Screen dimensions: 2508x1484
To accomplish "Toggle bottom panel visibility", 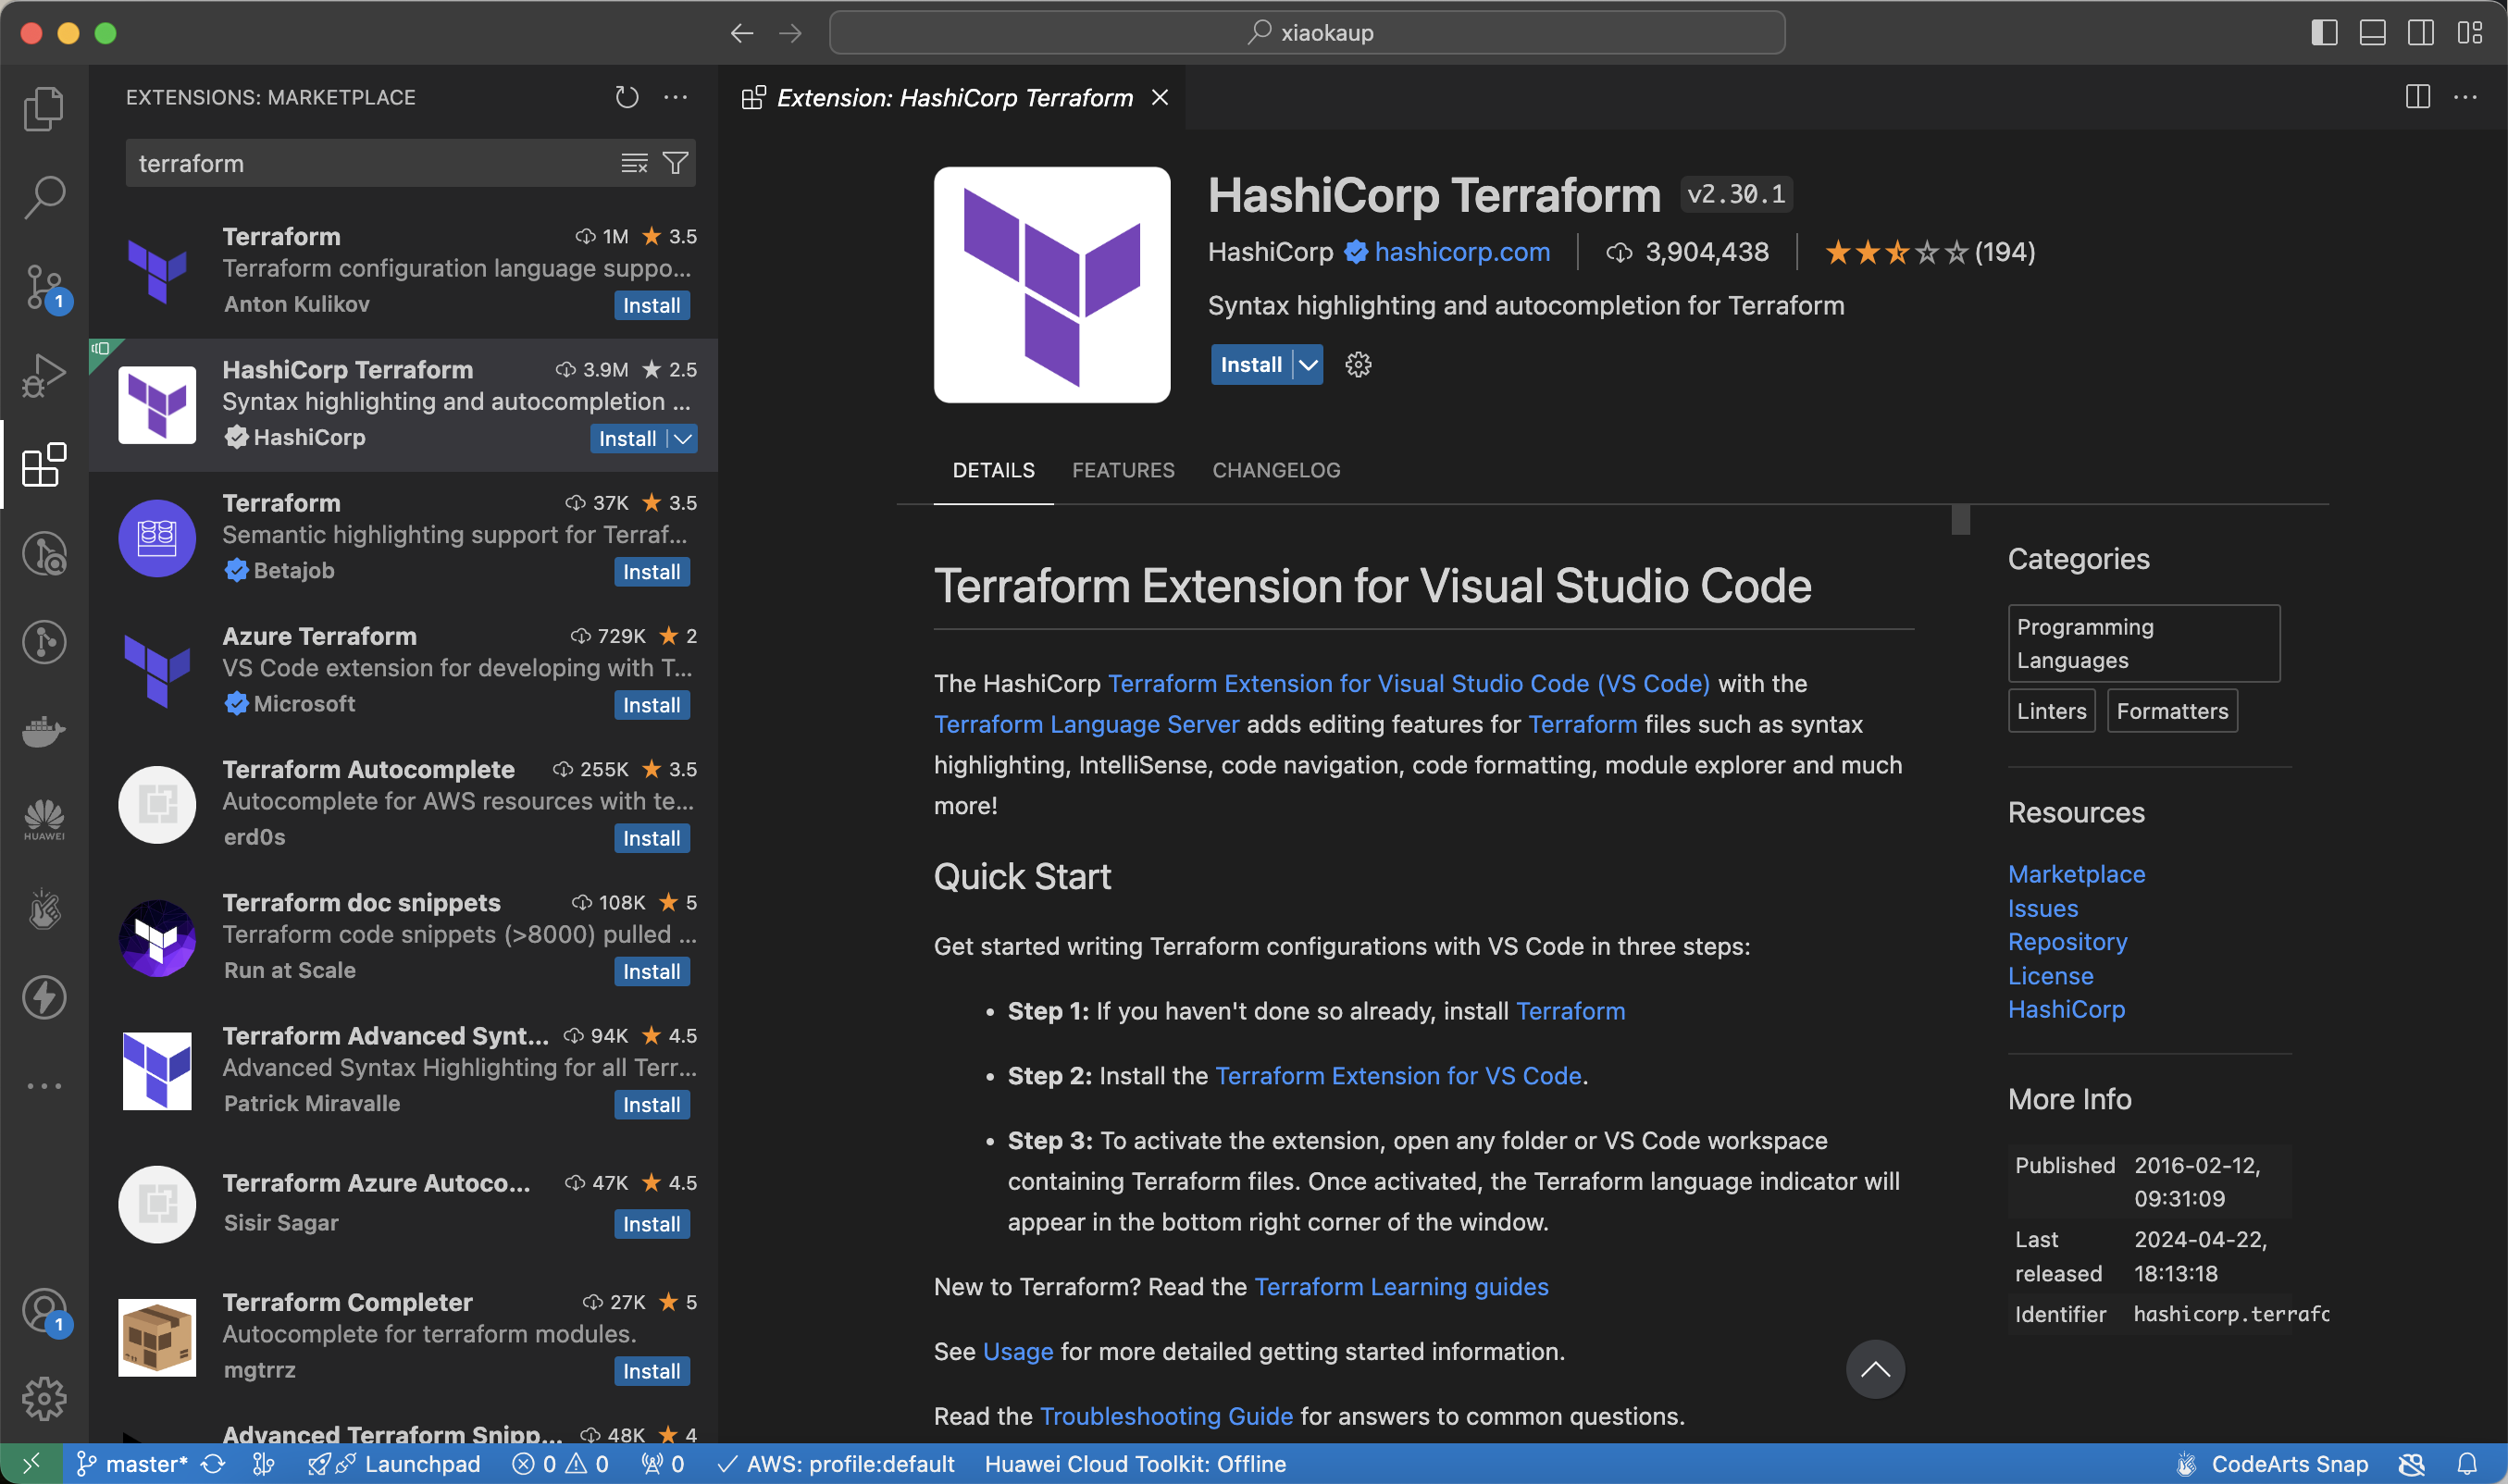I will 2372,33.
